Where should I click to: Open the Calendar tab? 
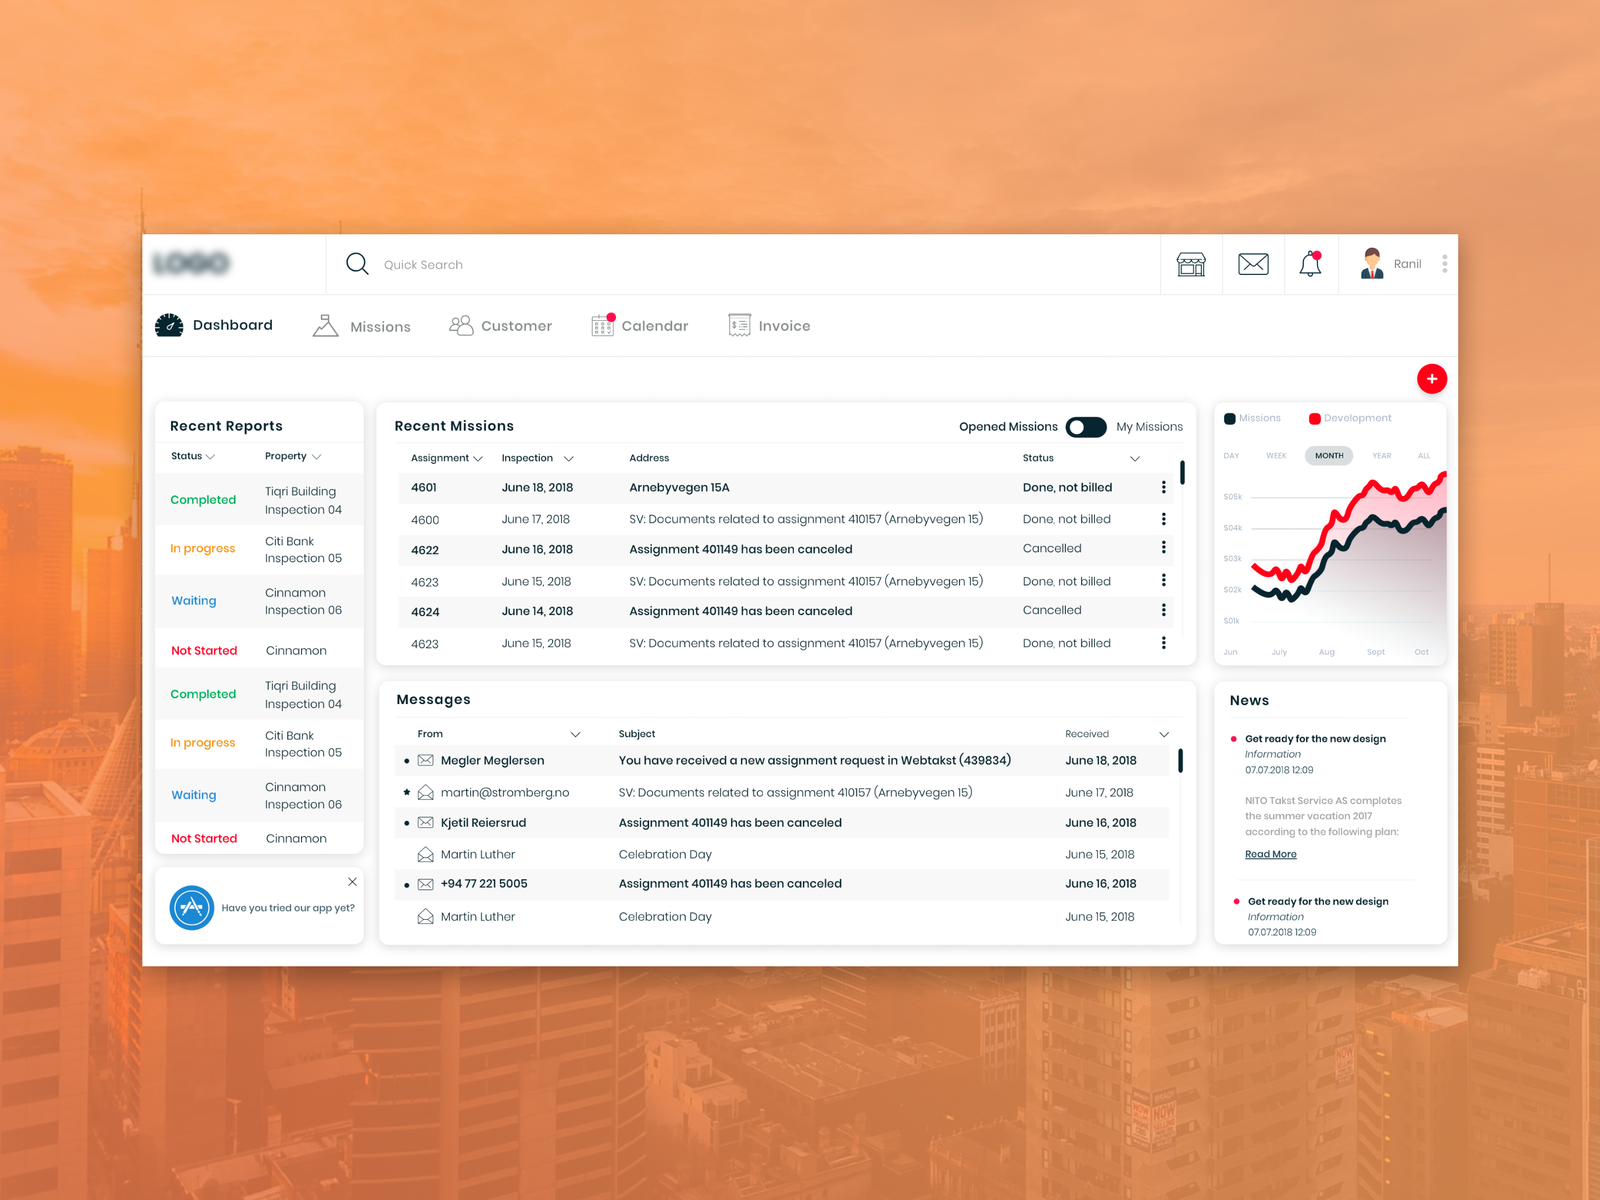[x=654, y=325]
